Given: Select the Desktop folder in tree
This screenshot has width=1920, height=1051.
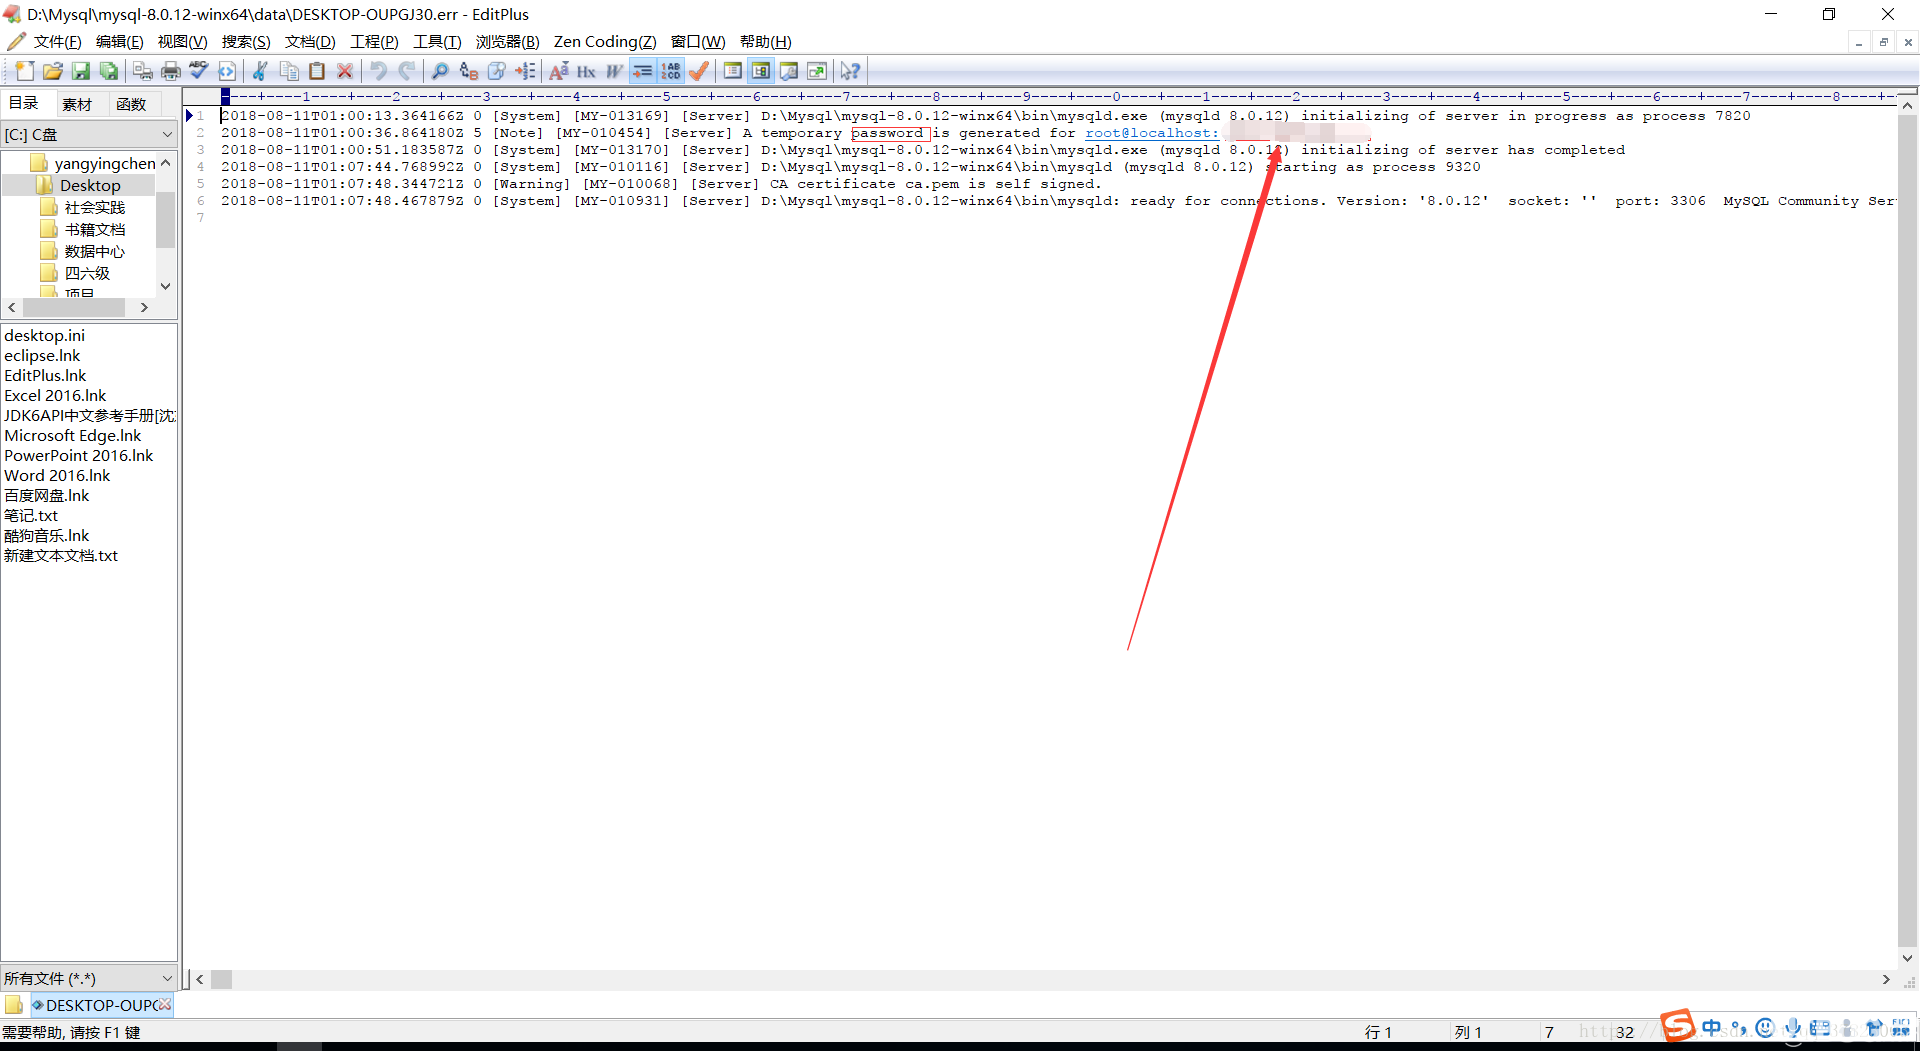Looking at the screenshot, I should click(79, 185).
